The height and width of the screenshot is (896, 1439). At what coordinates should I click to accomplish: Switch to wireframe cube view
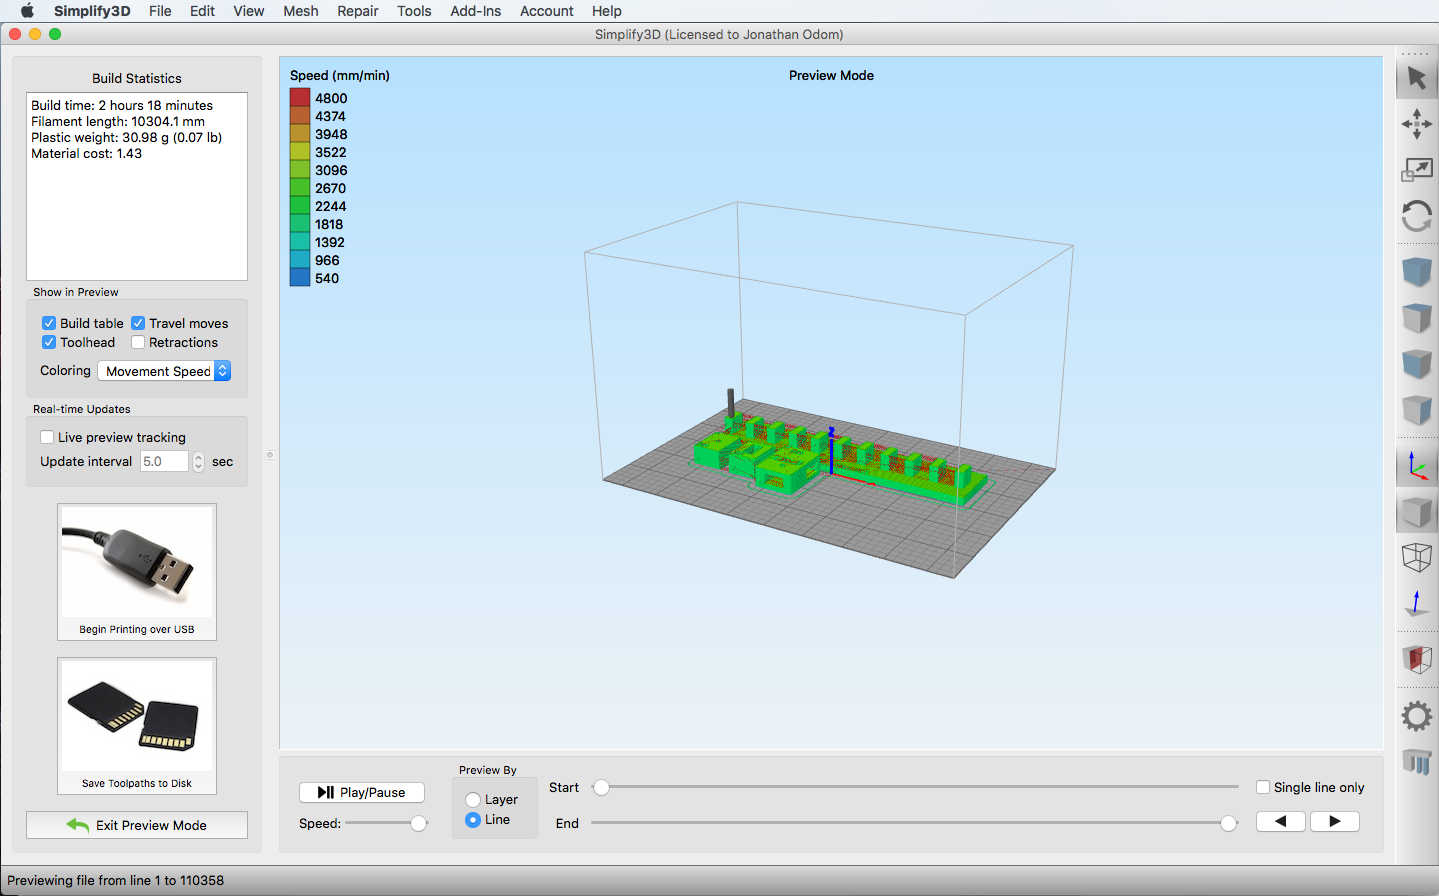coord(1416,557)
